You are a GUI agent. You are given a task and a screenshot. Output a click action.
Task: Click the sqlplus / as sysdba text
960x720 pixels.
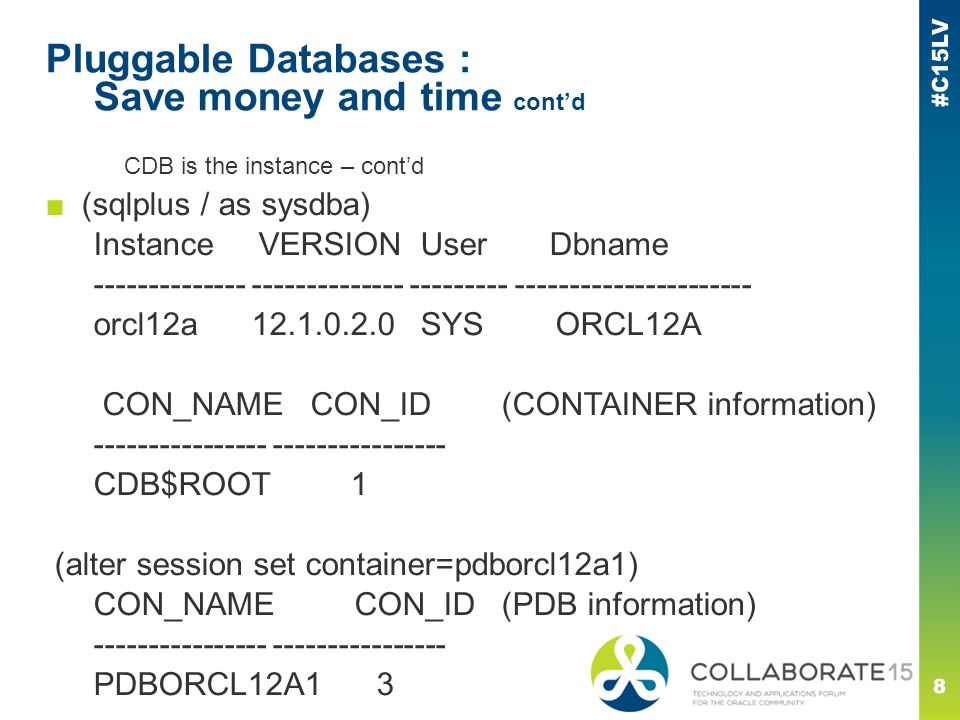click(x=226, y=205)
